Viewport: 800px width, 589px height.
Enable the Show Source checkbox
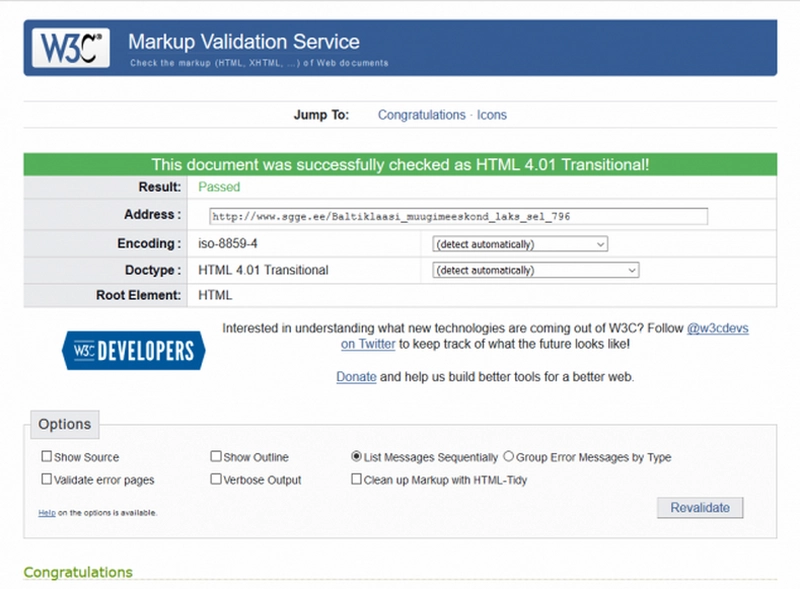pyautogui.click(x=47, y=457)
